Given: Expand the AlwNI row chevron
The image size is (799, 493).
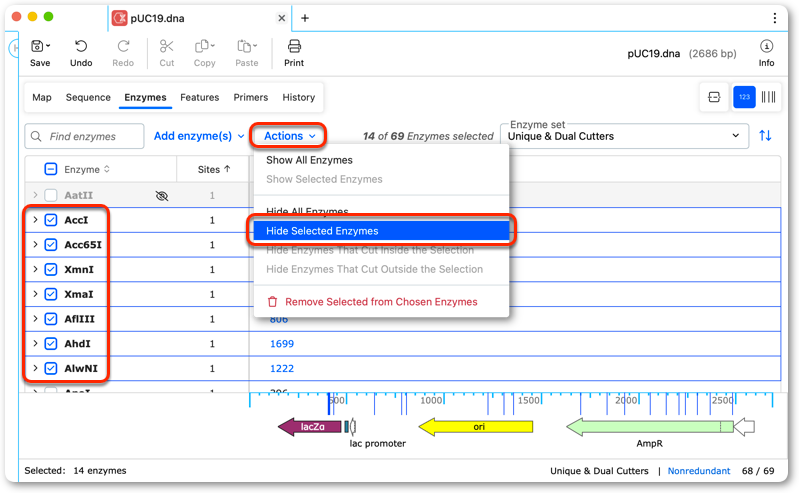Looking at the screenshot, I should pos(35,368).
